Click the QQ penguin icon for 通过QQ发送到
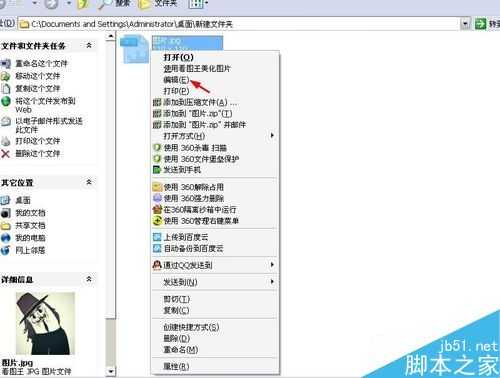Viewport: 500px width, 378px height. pyautogui.click(x=157, y=265)
